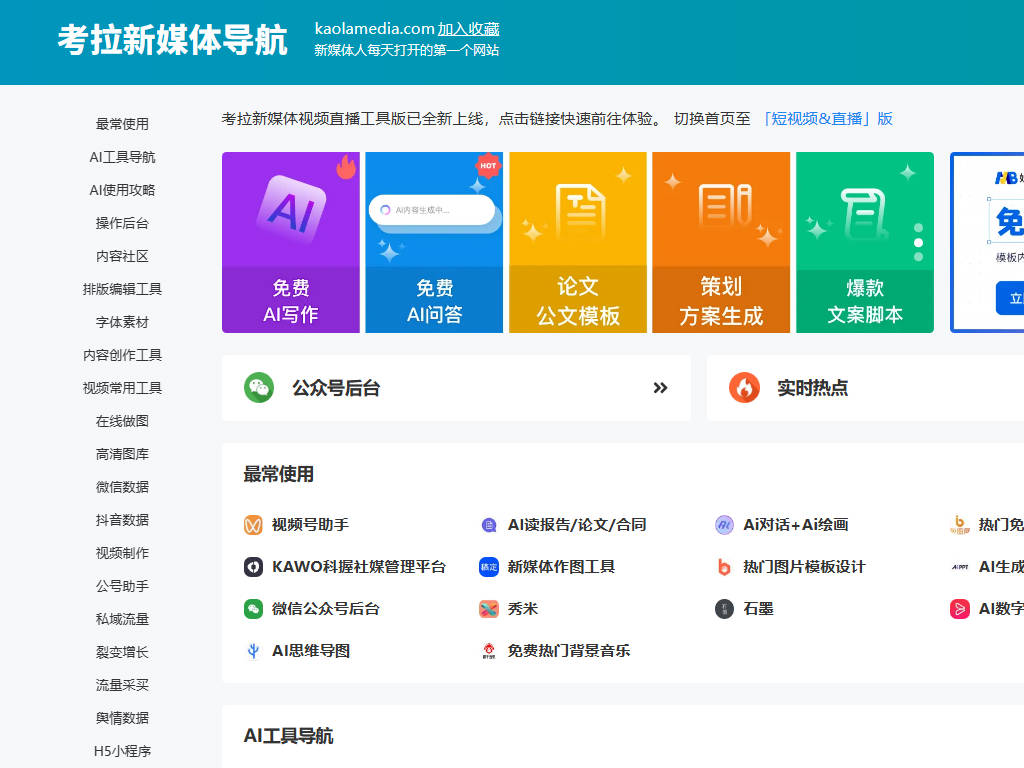Click the 秀米 site icon

coord(489,609)
